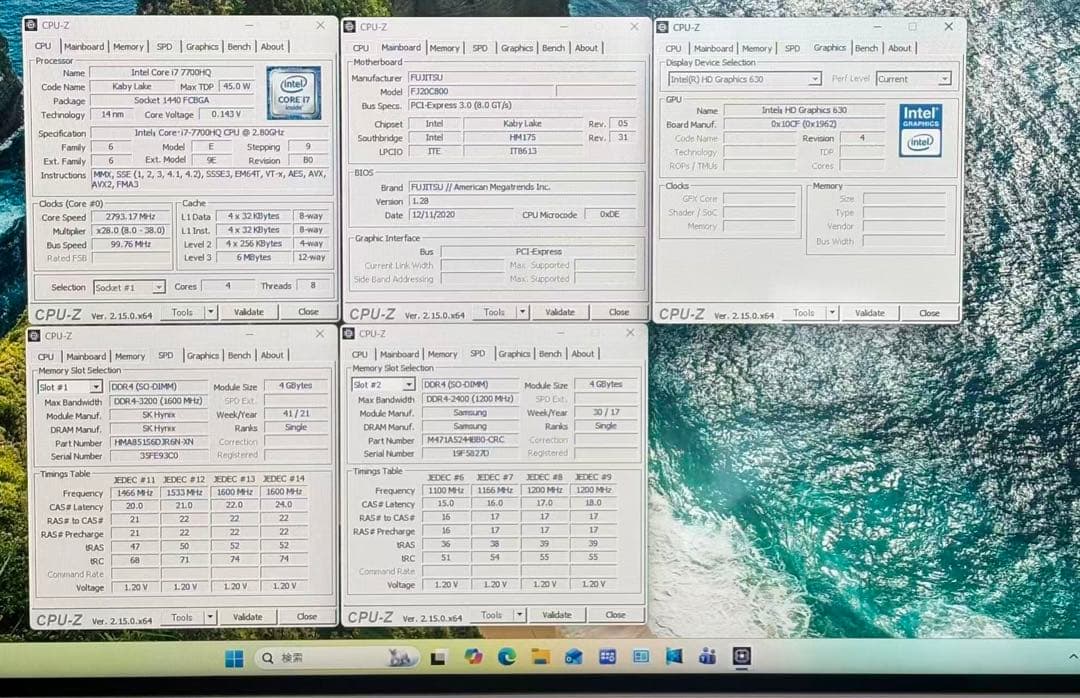Select the Graphics tab in the Slot #2 SPD window

click(x=514, y=353)
